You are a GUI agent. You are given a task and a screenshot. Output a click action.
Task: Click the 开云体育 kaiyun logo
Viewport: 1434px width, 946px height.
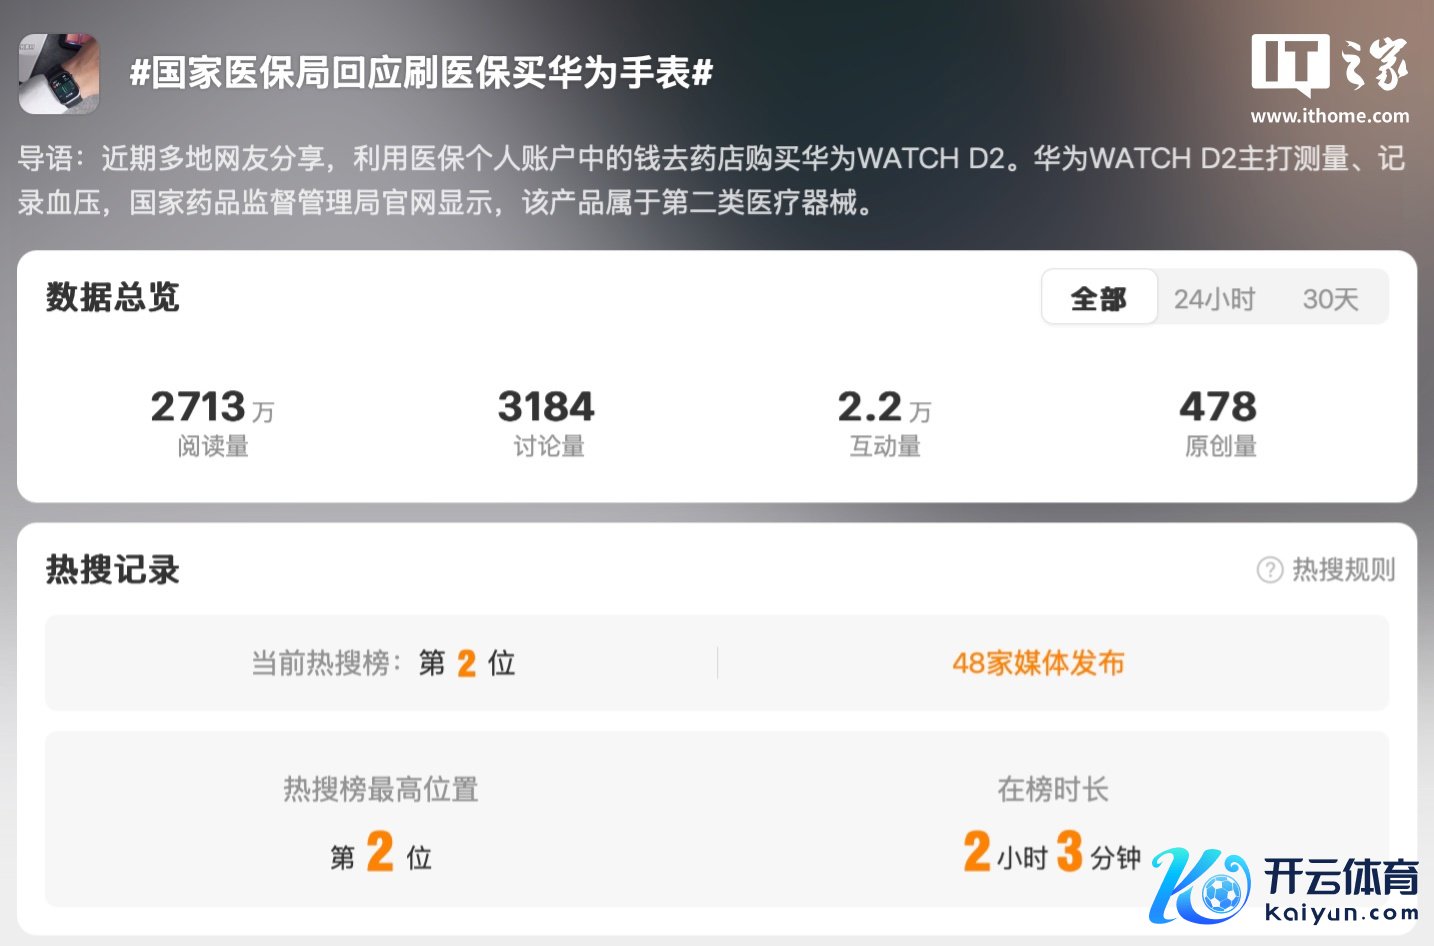coord(1284,886)
